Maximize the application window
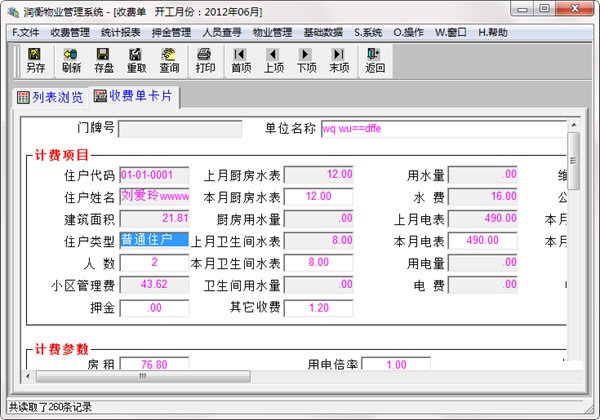The width and height of the screenshot is (600, 420). (x=544, y=9)
